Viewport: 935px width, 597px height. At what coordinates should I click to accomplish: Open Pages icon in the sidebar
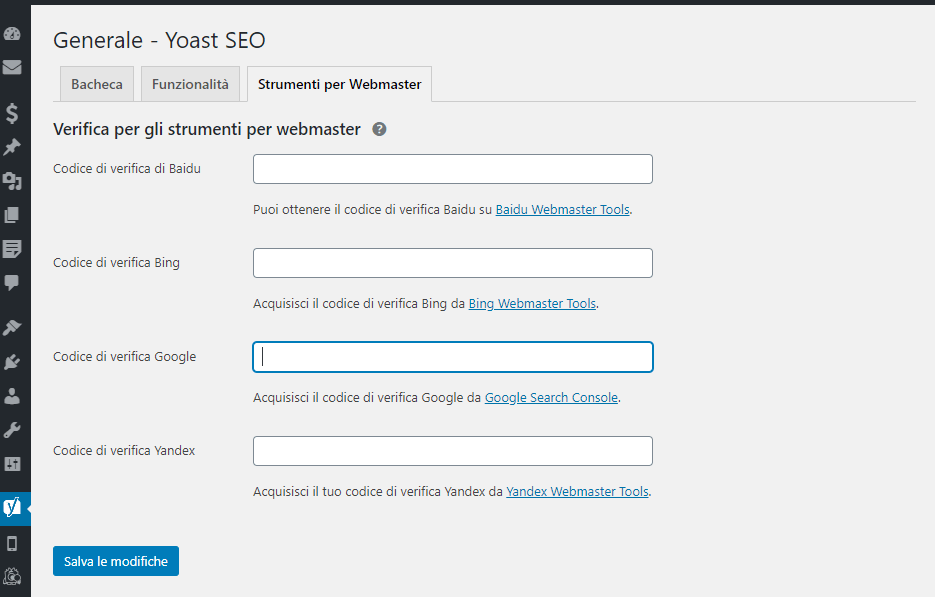(12, 215)
